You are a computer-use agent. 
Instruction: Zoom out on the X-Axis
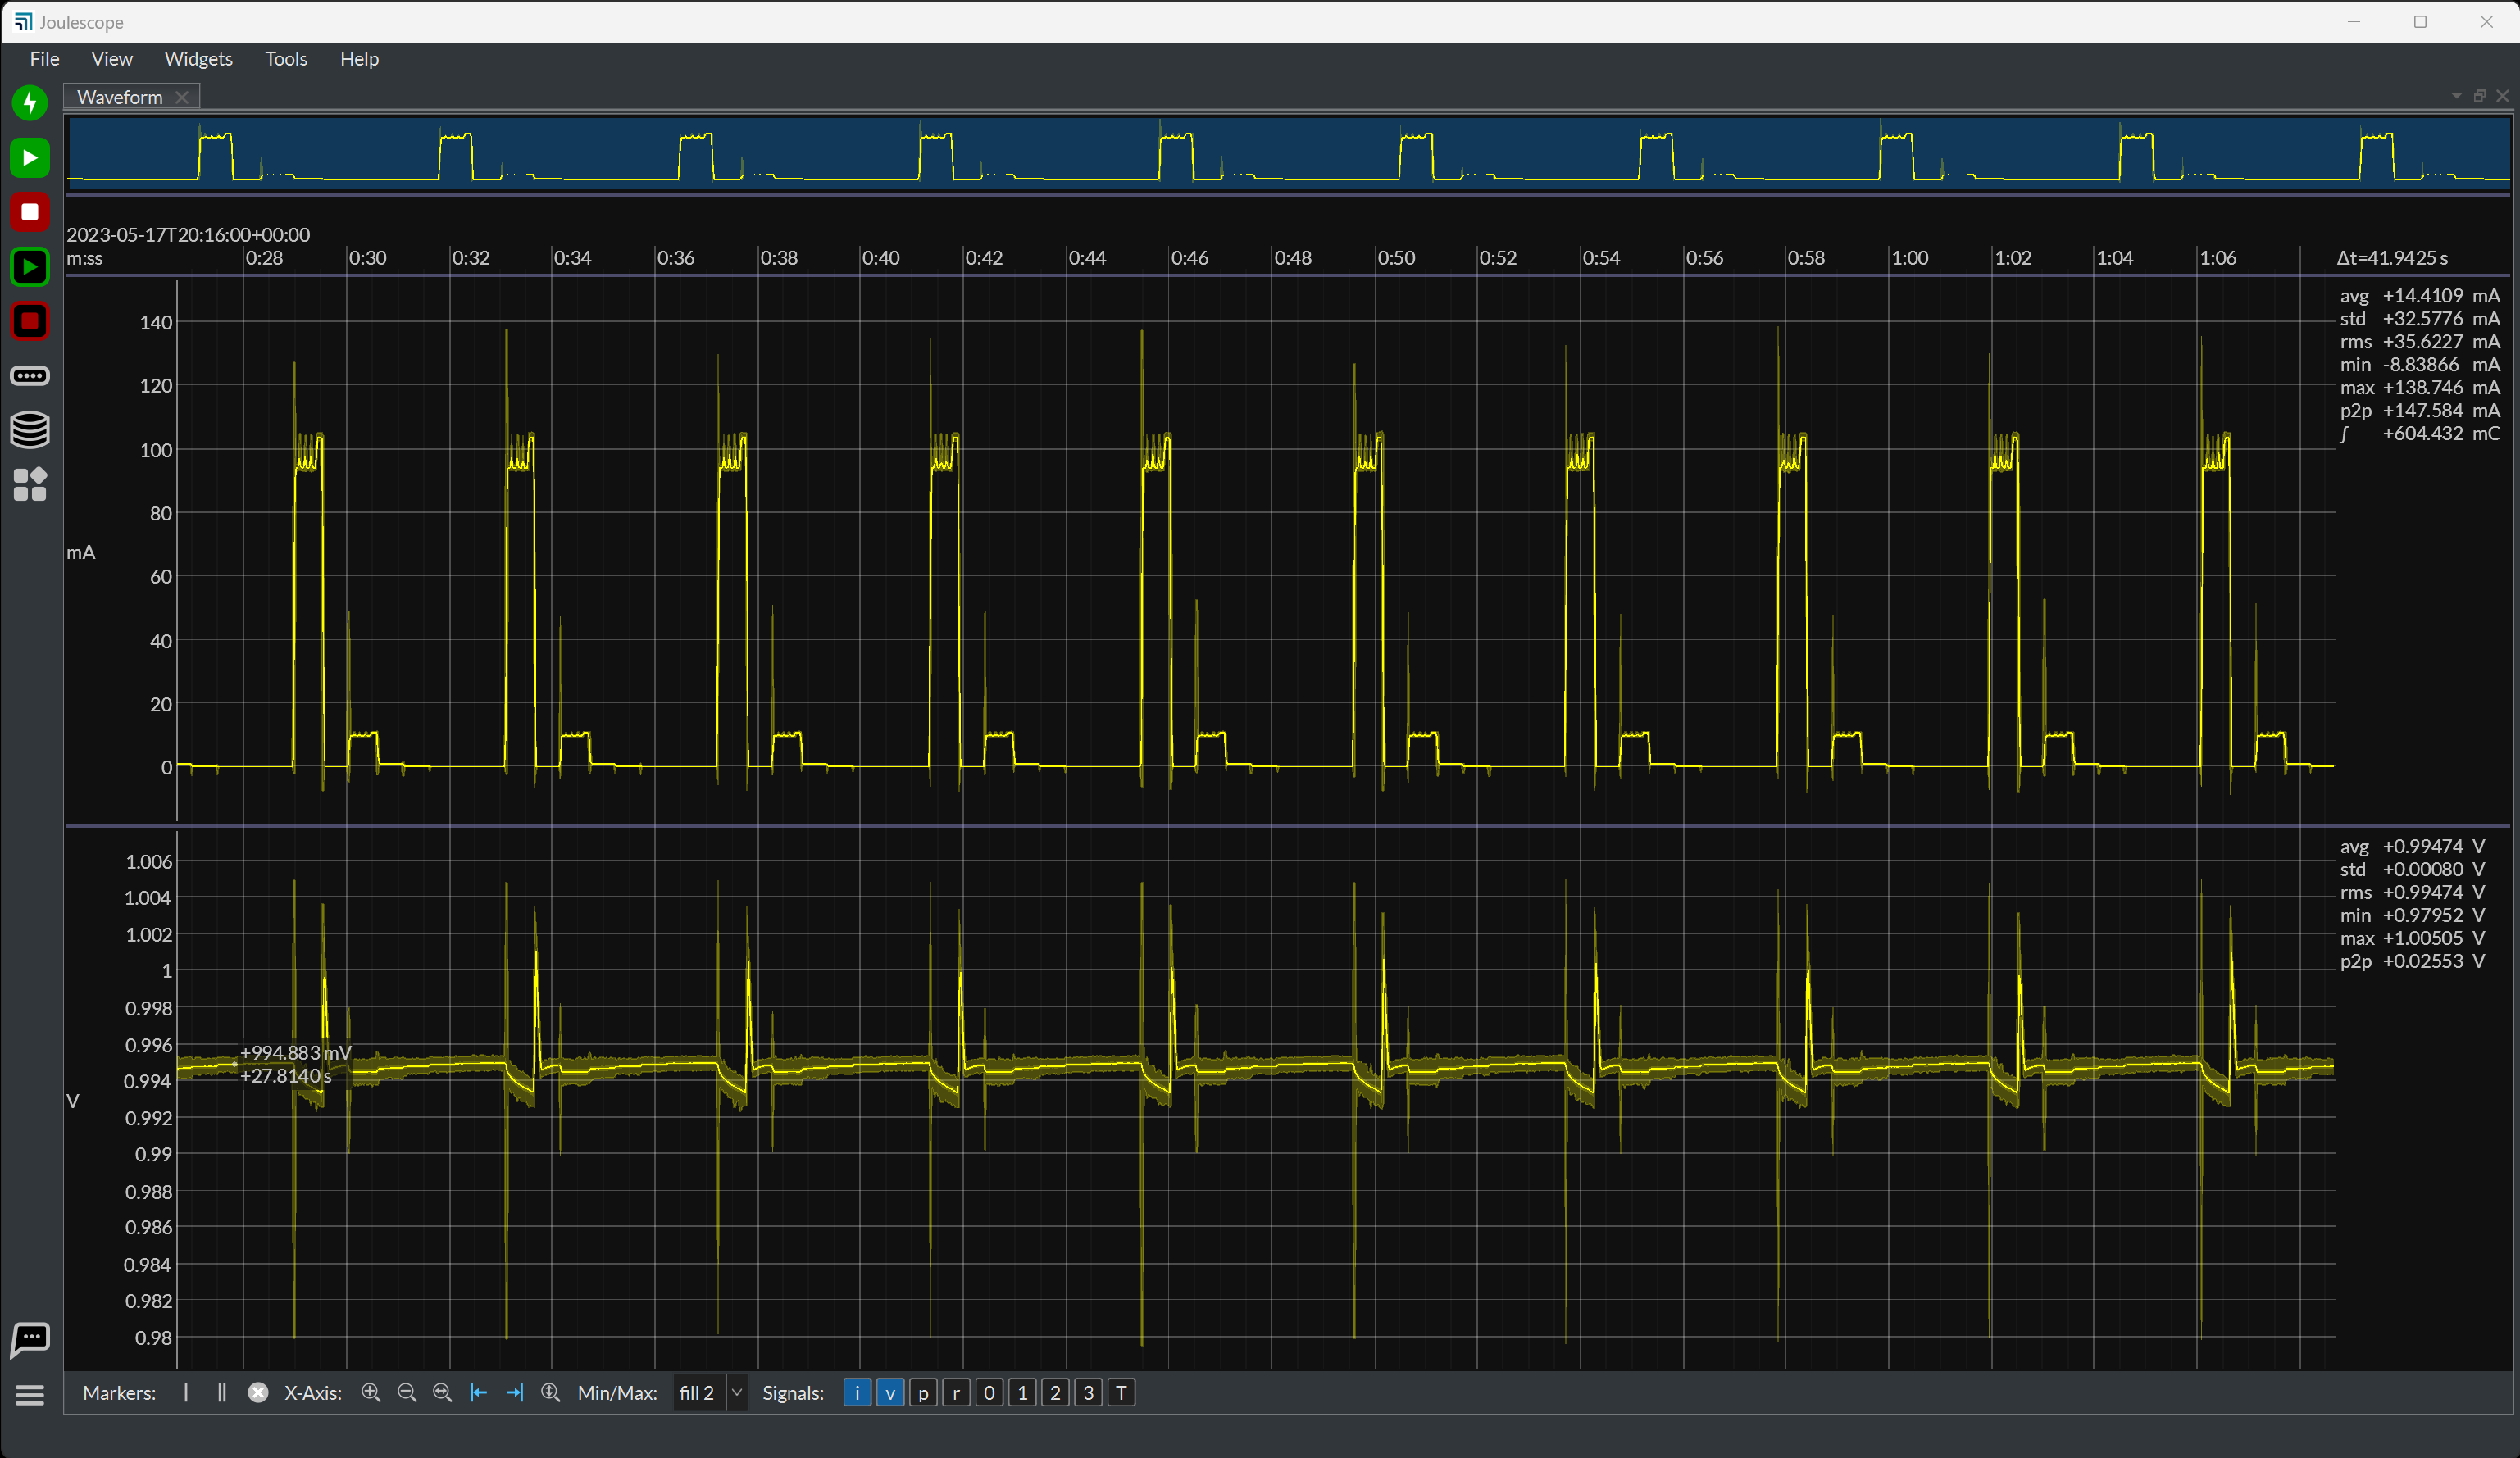pyautogui.click(x=407, y=1393)
